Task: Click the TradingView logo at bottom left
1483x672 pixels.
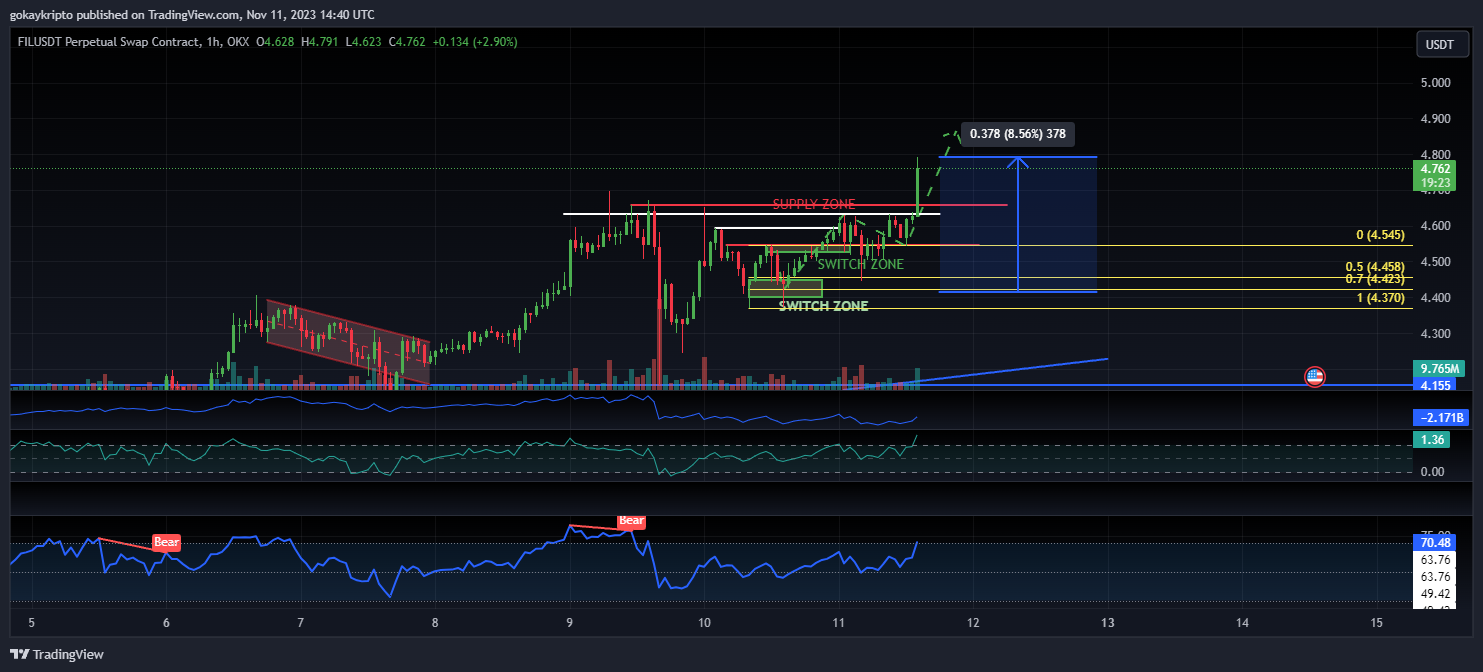Action: click(57, 654)
